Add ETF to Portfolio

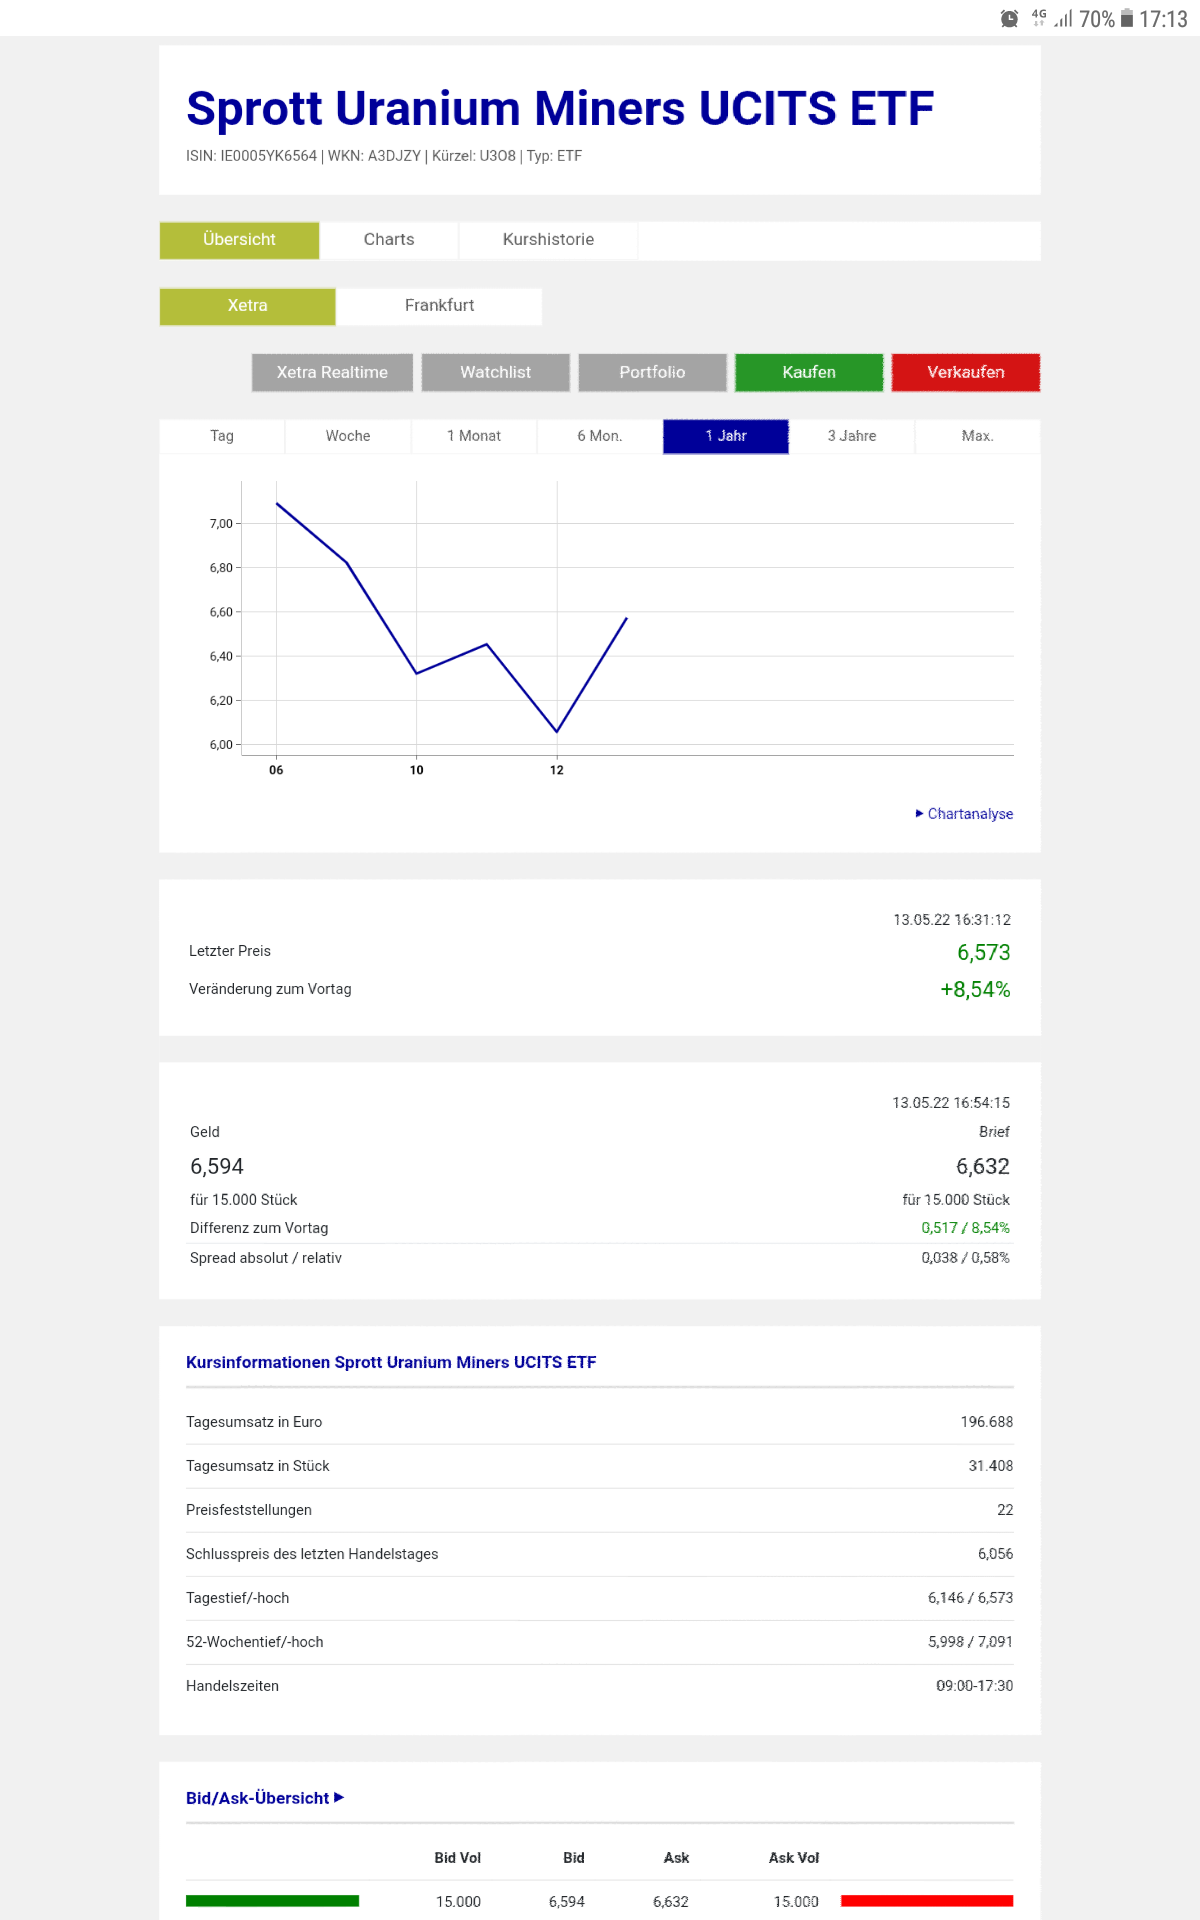coord(652,372)
